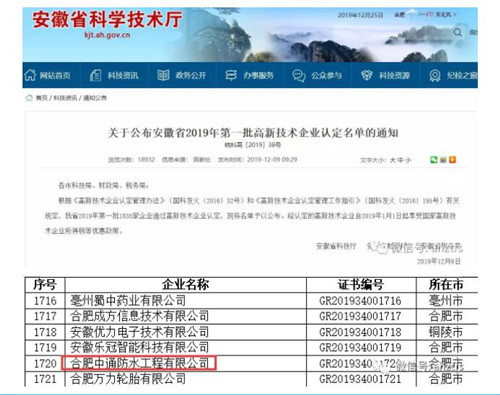Click the home icon beside 网站首页

[30, 75]
